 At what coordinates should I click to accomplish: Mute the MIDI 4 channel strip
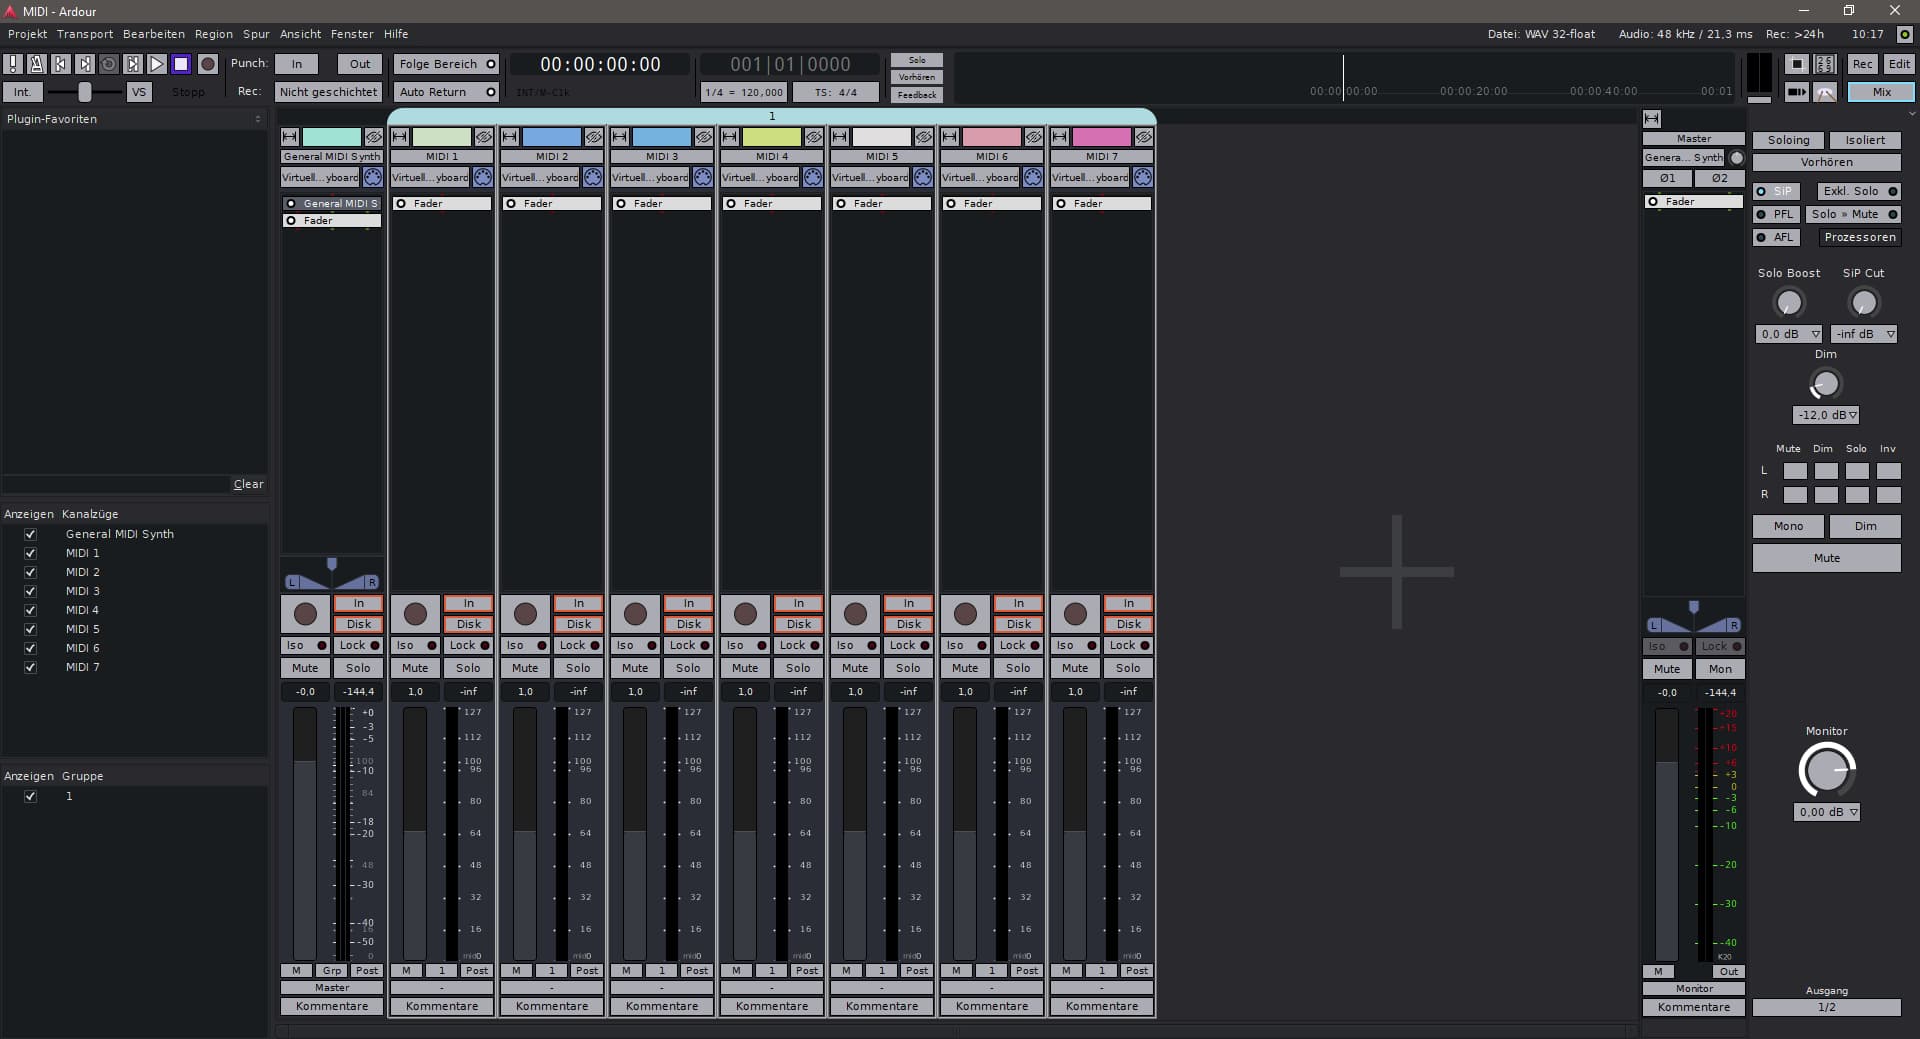[x=745, y=668]
